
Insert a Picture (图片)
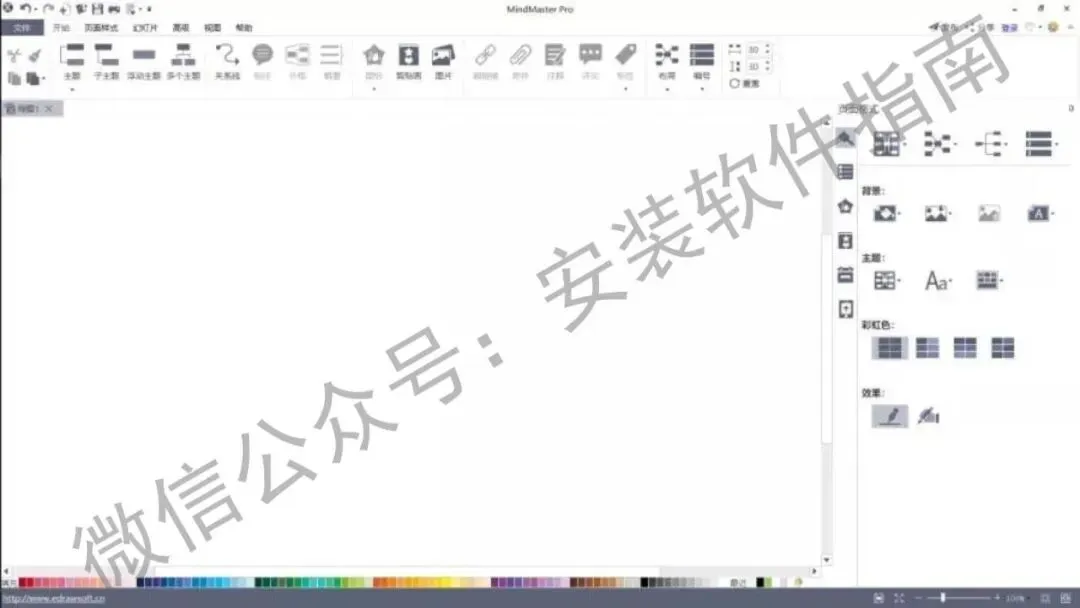click(x=443, y=61)
